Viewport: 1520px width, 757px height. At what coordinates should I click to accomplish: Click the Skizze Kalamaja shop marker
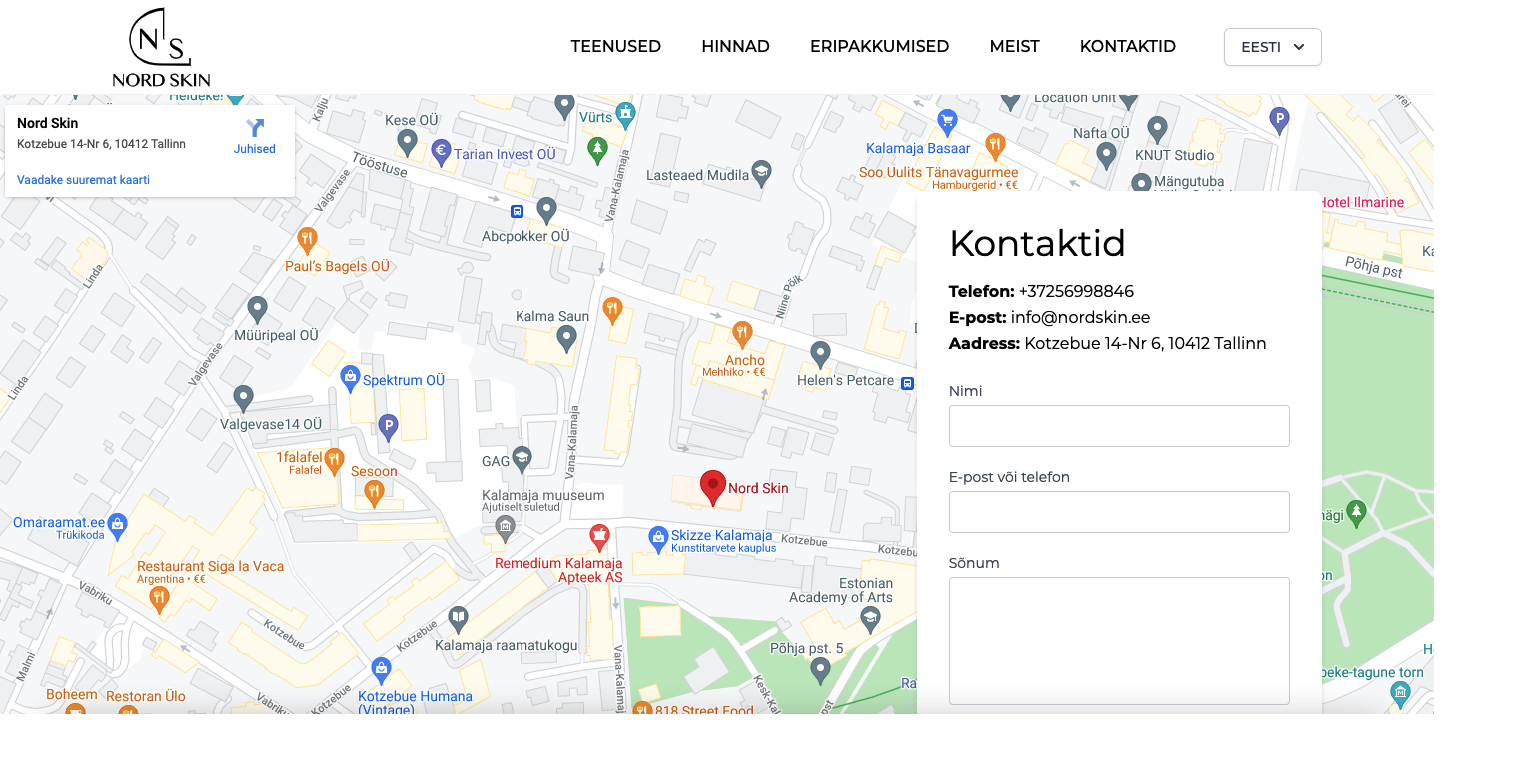[x=658, y=538]
